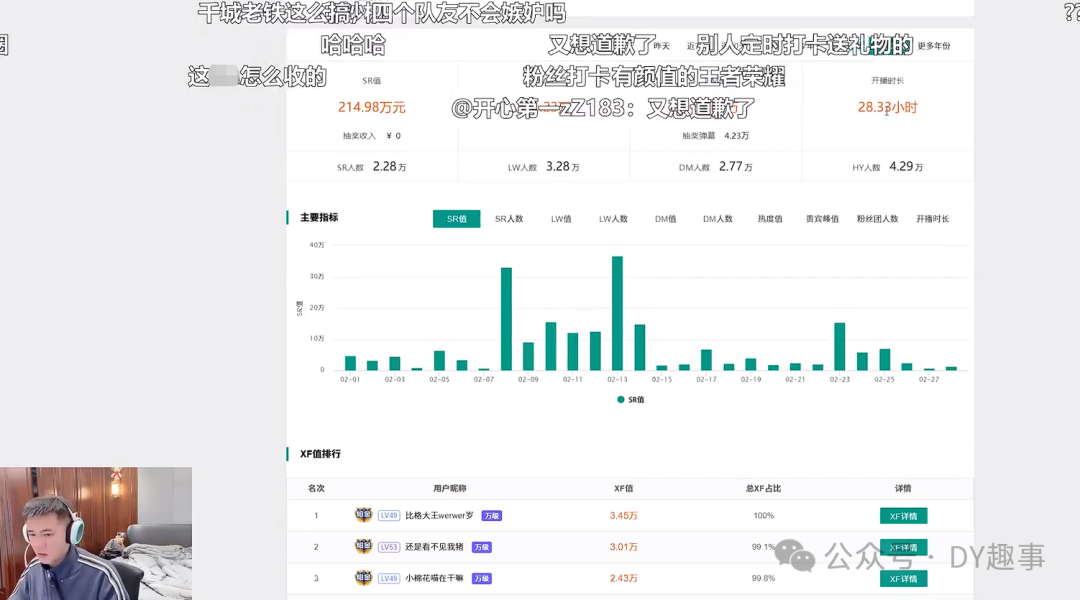Switch to the 粉丝团人数 tab

tap(878, 219)
